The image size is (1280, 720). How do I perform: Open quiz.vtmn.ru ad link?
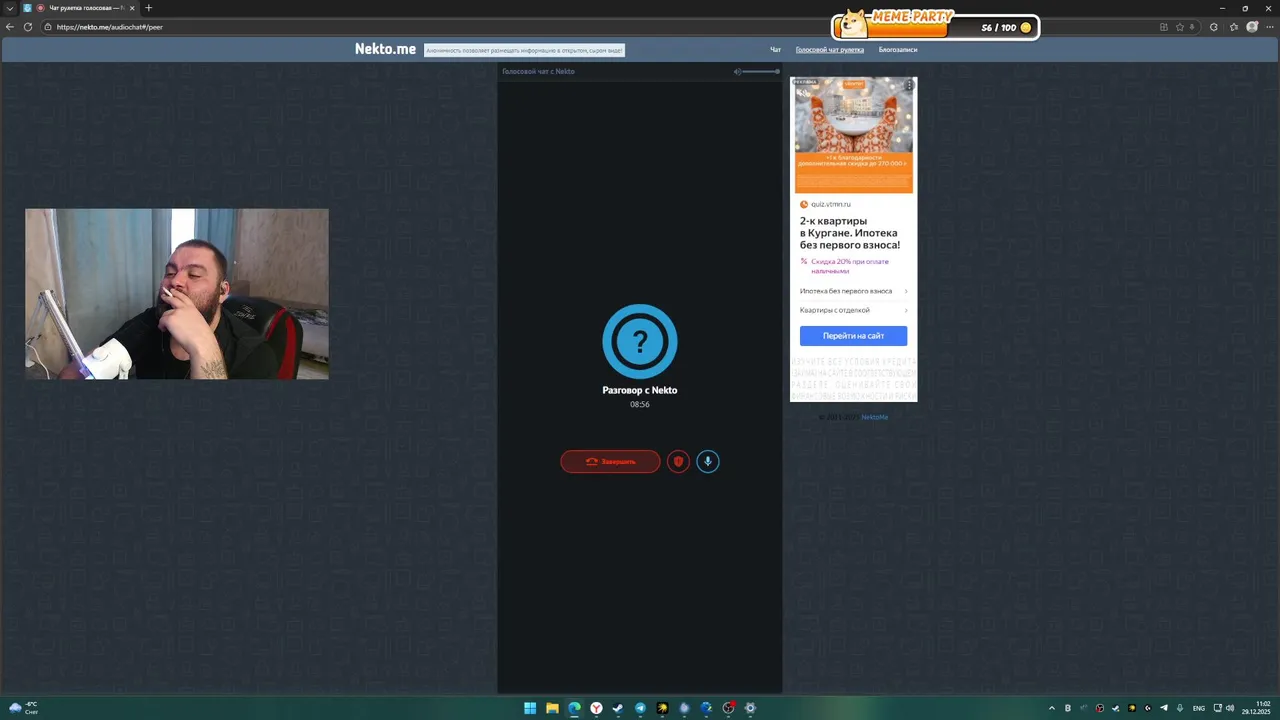pos(830,204)
